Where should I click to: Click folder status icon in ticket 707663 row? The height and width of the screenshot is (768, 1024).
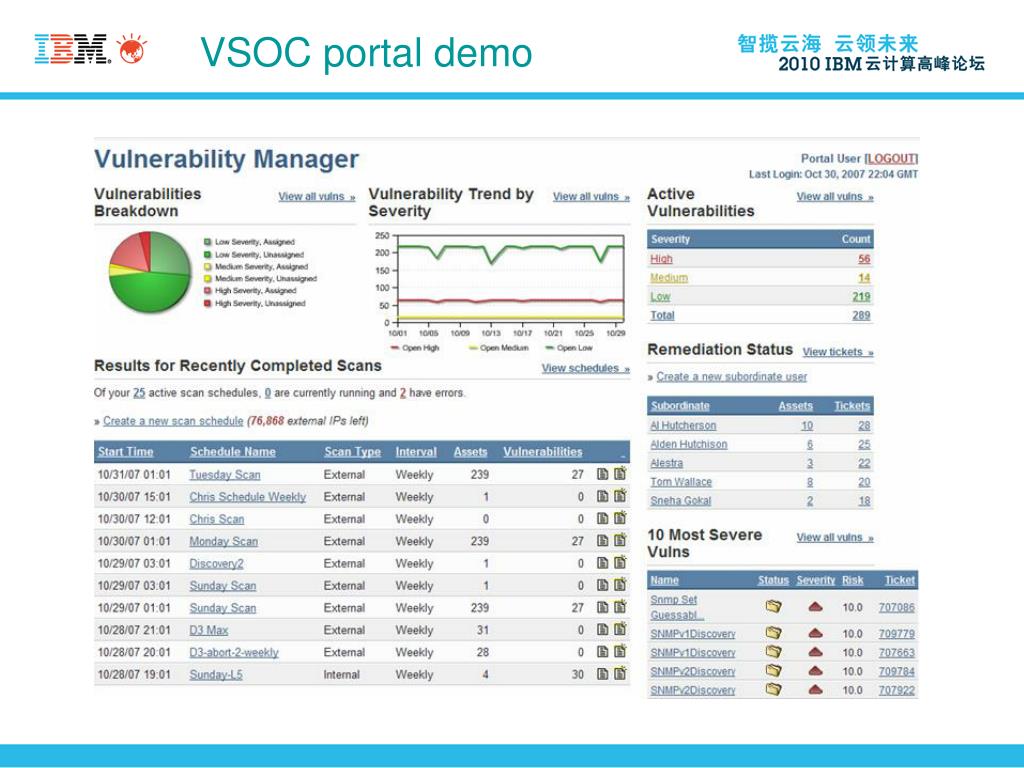773,652
